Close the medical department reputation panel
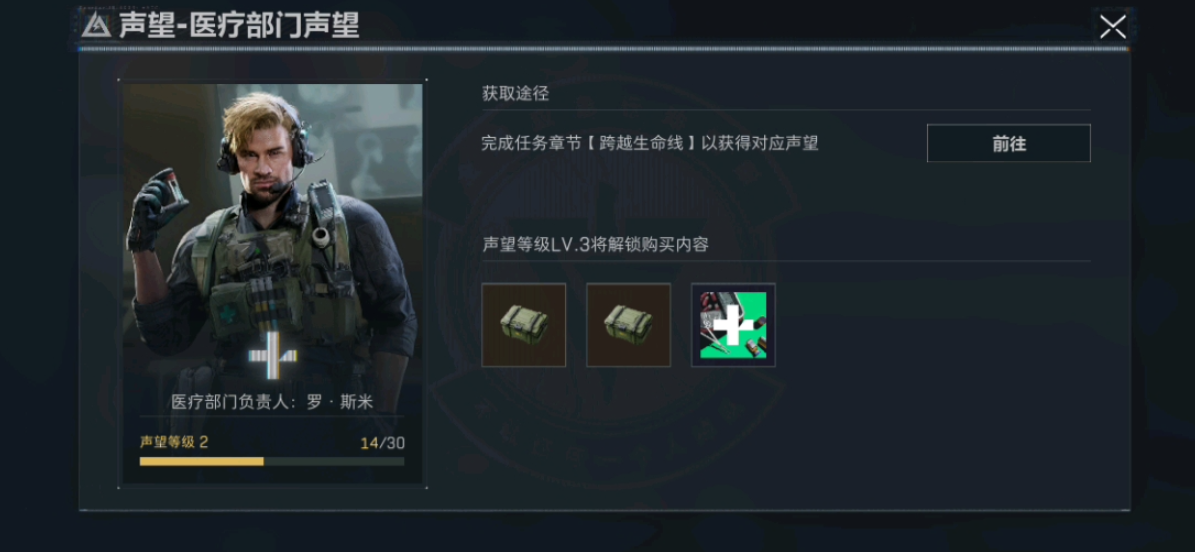The image size is (1195, 552). (1112, 27)
